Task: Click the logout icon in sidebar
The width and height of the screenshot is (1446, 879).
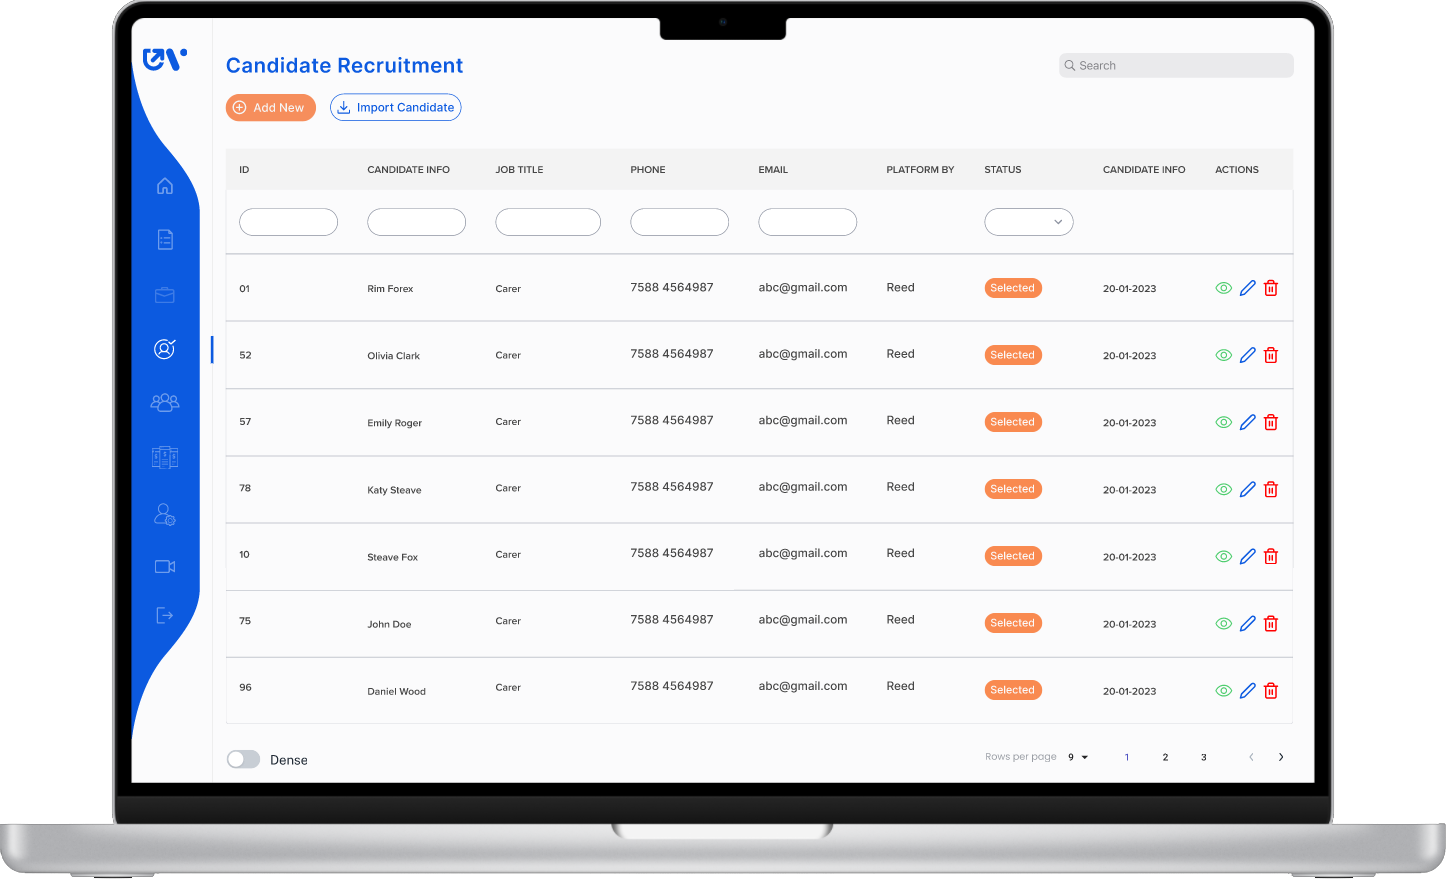Action: [x=165, y=616]
